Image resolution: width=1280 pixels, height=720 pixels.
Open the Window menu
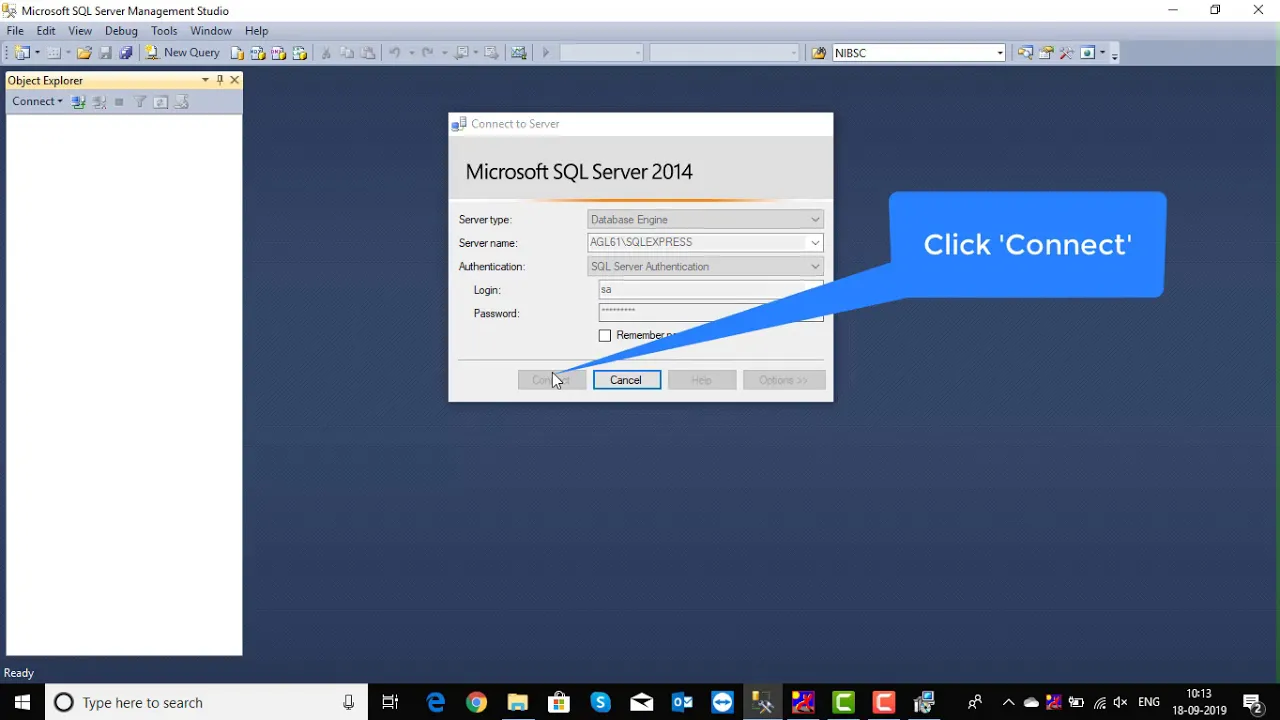(211, 31)
